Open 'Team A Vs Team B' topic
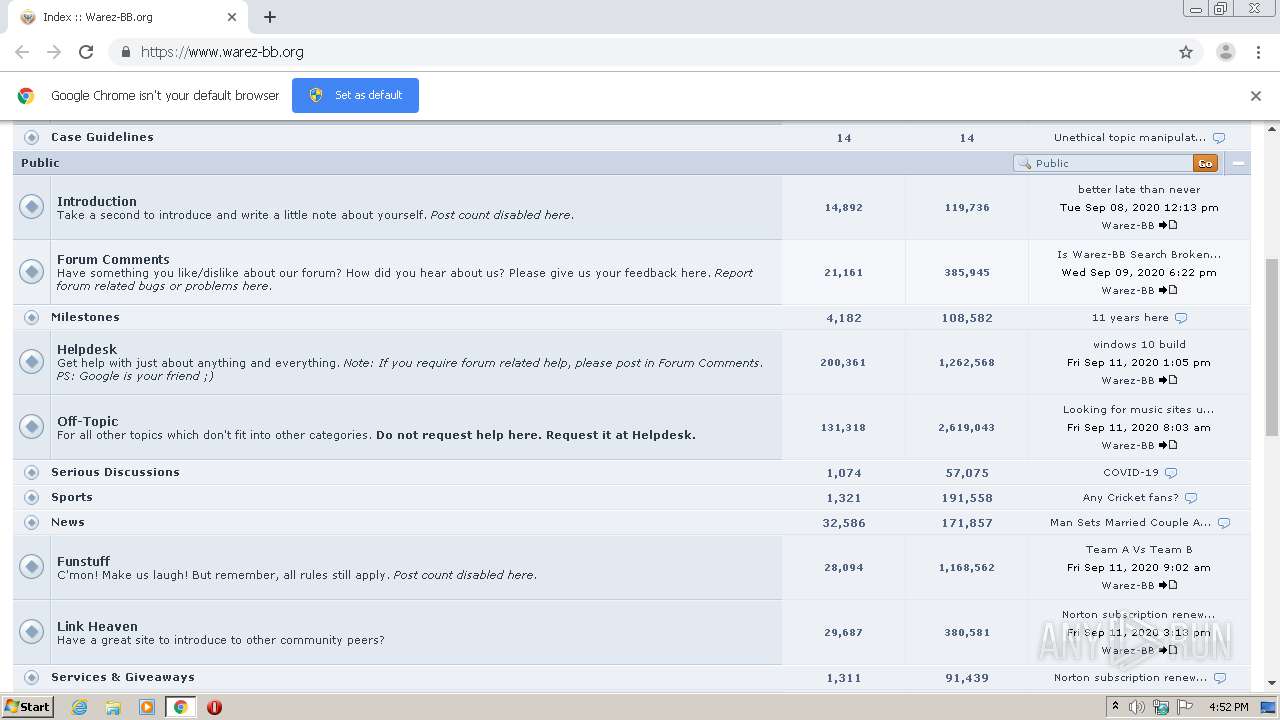The image size is (1280, 720). click(x=1139, y=549)
